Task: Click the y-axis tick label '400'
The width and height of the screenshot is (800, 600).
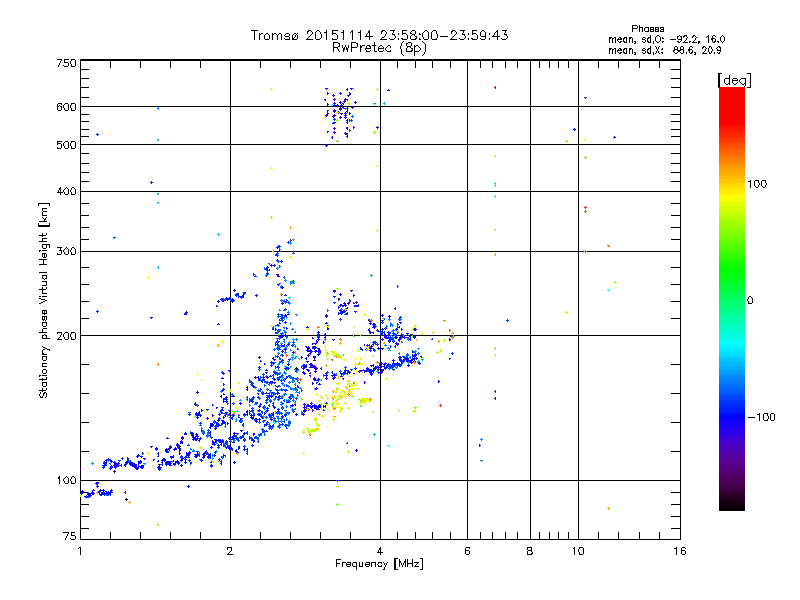Action: click(x=66, y=191)
